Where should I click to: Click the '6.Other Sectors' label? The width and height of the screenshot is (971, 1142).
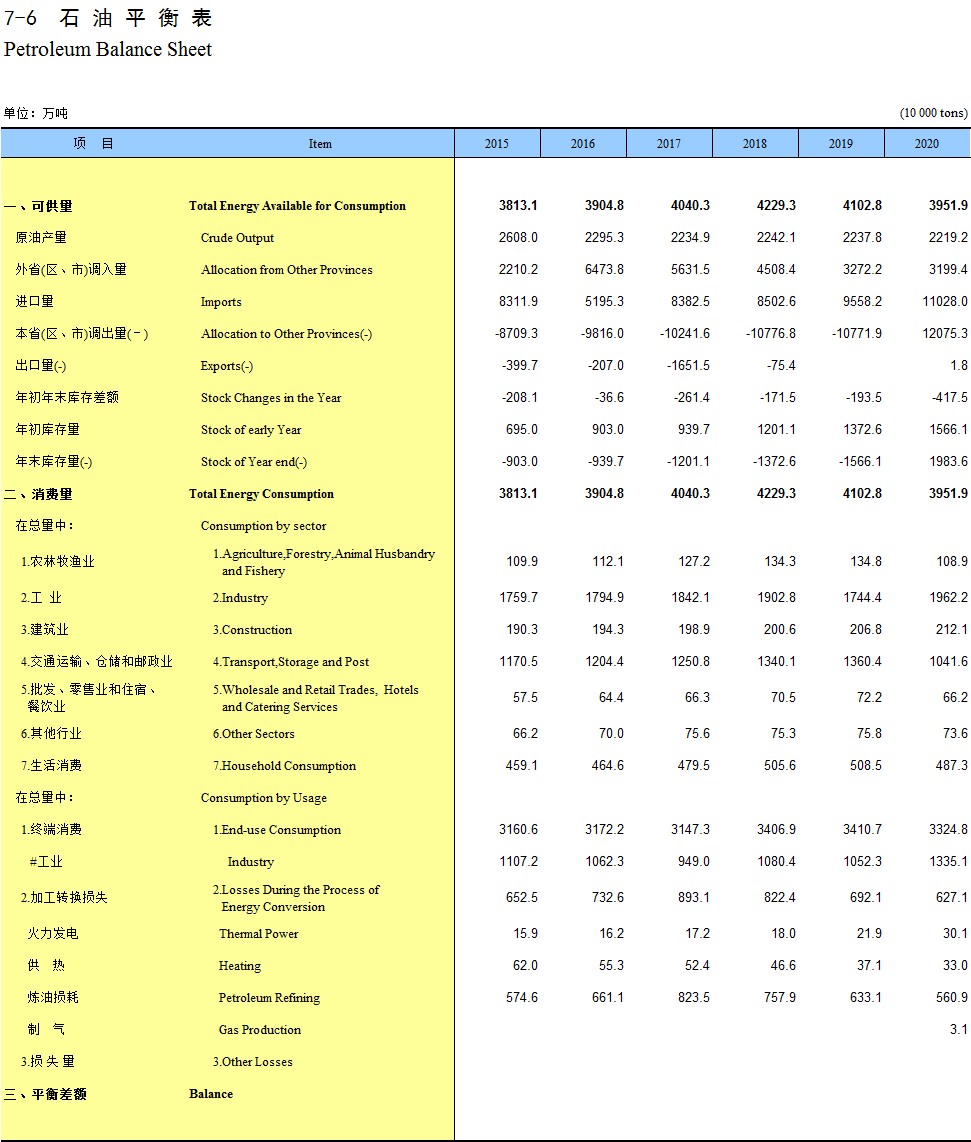(253, 734)
